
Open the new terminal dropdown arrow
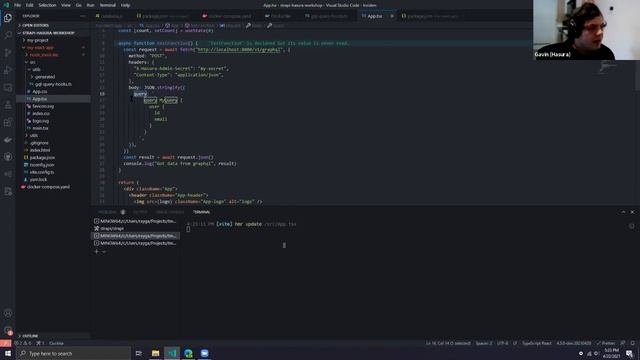tap(104, 252)
